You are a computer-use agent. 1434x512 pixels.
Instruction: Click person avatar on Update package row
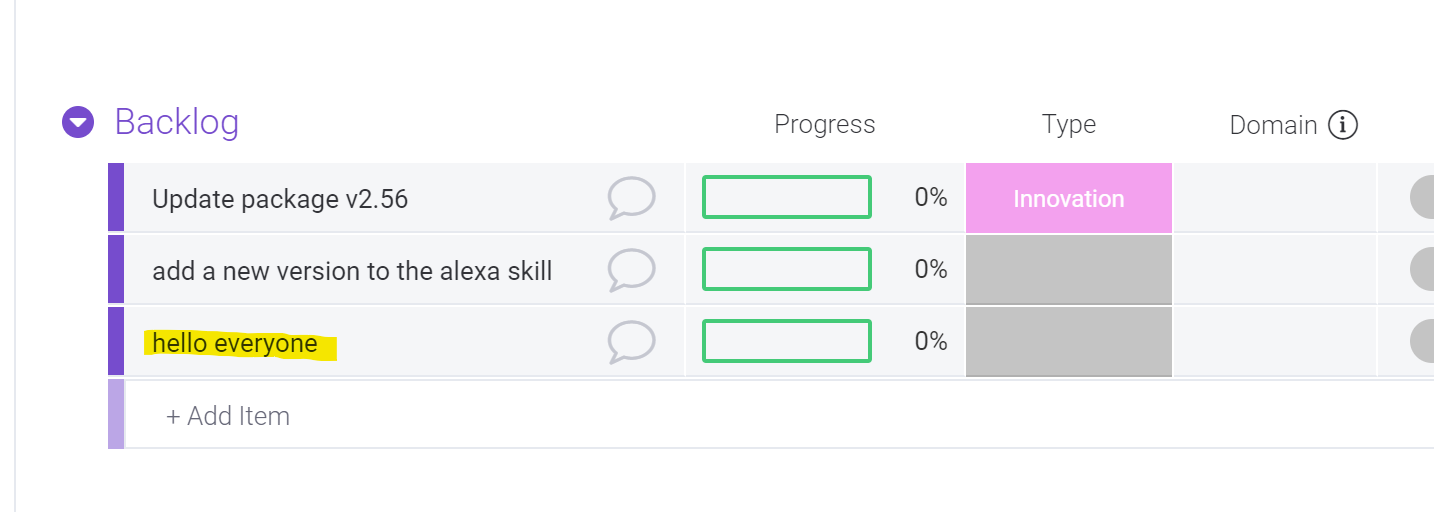click(1424, 198)
